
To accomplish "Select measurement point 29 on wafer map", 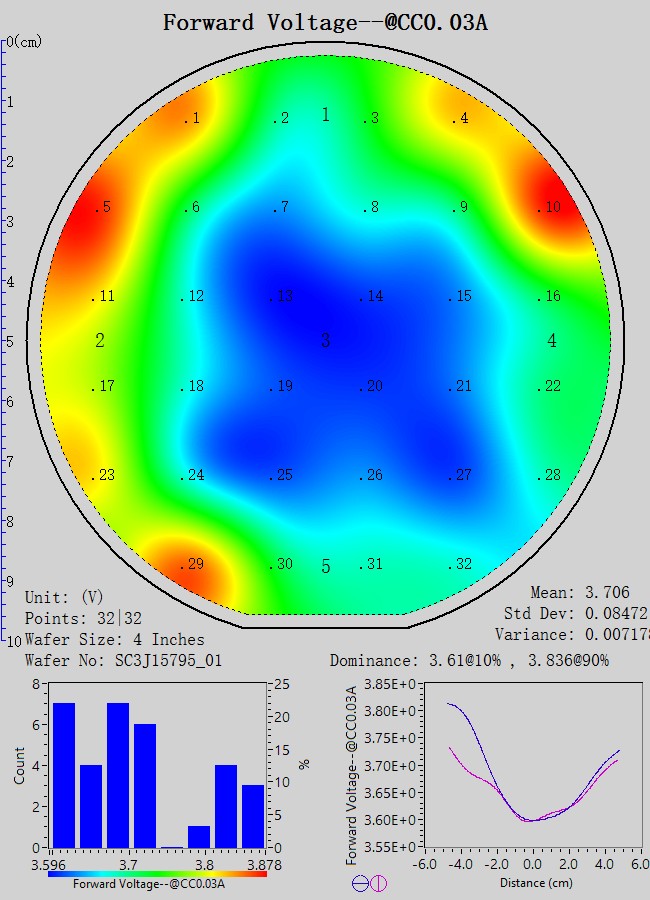I will click(191, 565).
